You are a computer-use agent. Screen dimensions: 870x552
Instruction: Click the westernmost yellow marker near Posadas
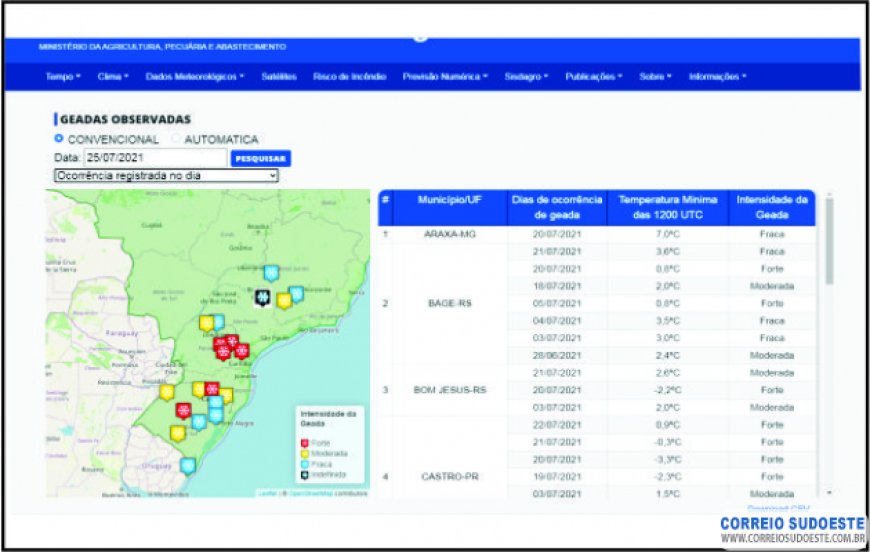pos(166,392)
